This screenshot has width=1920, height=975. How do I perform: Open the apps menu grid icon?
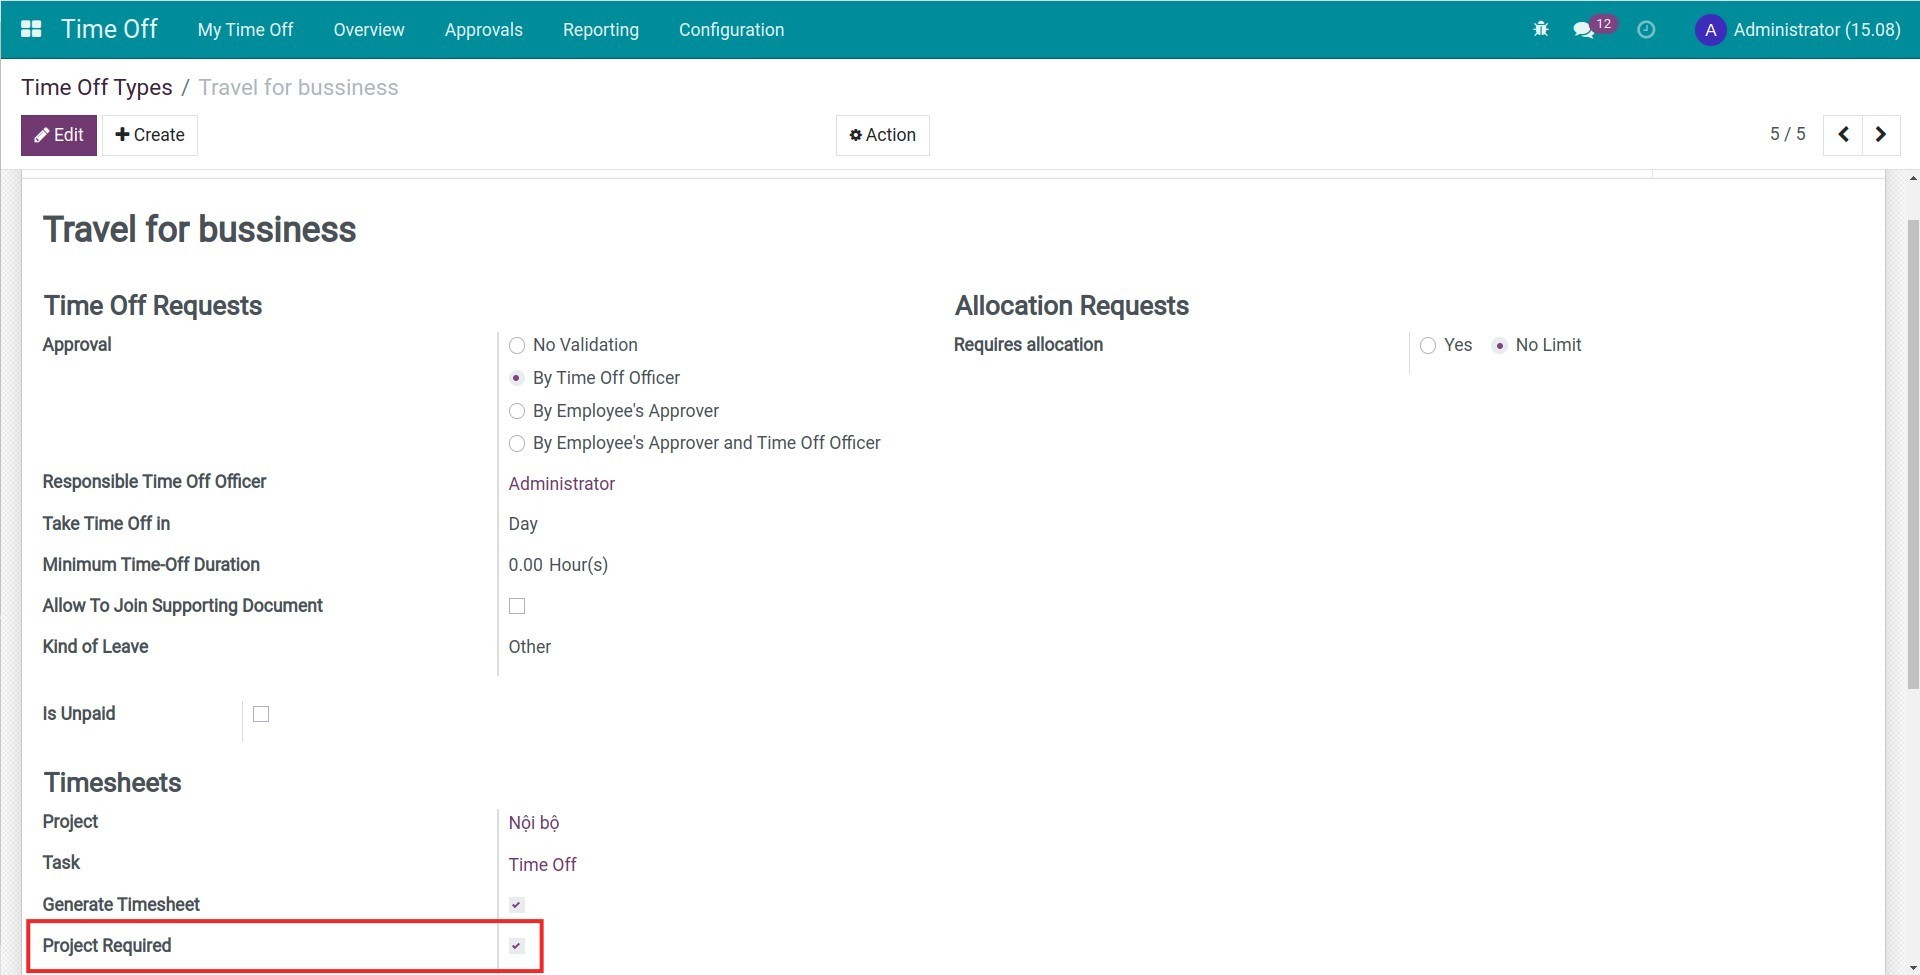[31, 29]
